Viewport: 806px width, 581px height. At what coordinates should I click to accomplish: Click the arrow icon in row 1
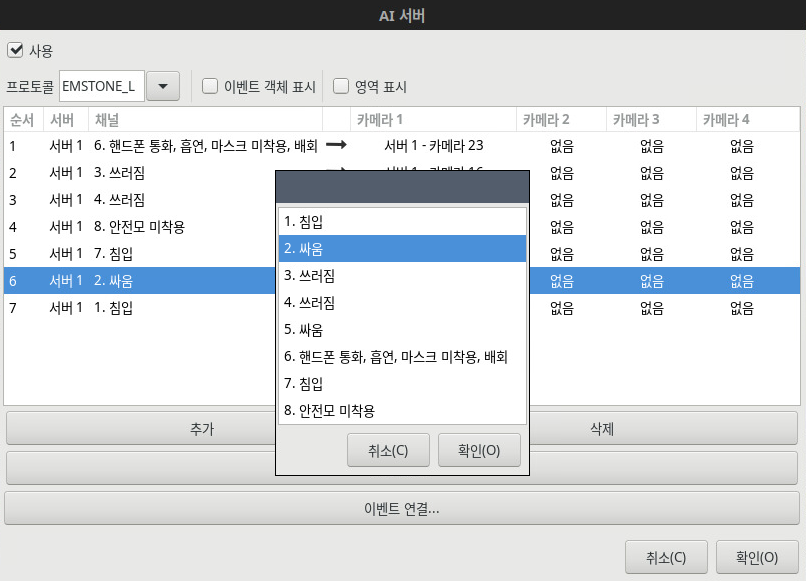336,145
